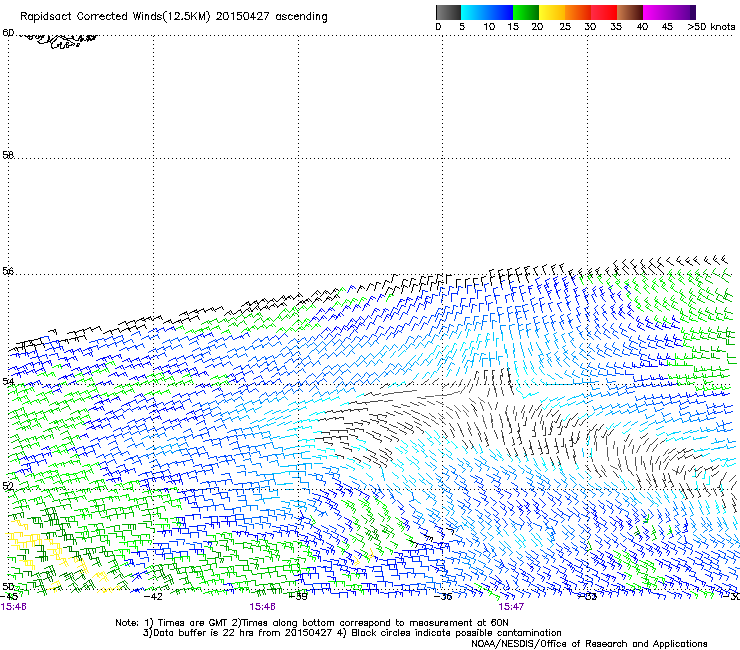Select the '25' label under the color bar
740x650 pixels.
(x=565, y=26)
